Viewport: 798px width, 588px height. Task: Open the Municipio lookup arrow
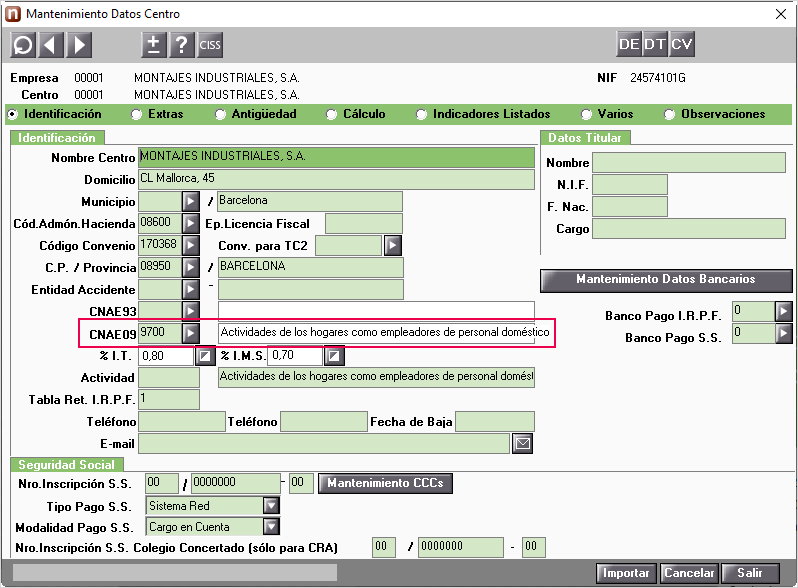pyautogui.click(x=191, y=202)
